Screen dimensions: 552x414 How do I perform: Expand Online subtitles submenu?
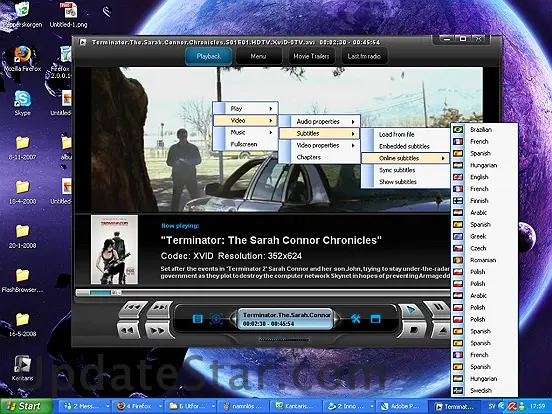tap(406, 158)
